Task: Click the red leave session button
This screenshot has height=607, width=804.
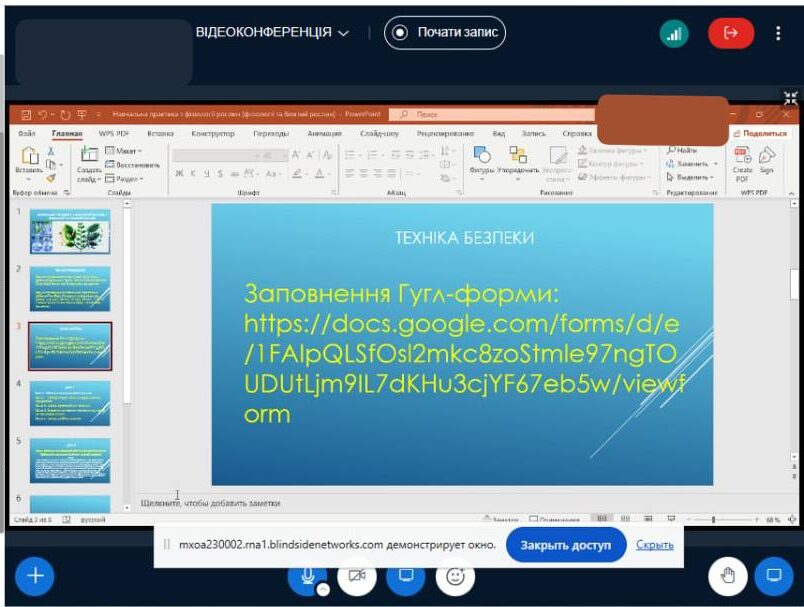Action: (x=731, y=33)
